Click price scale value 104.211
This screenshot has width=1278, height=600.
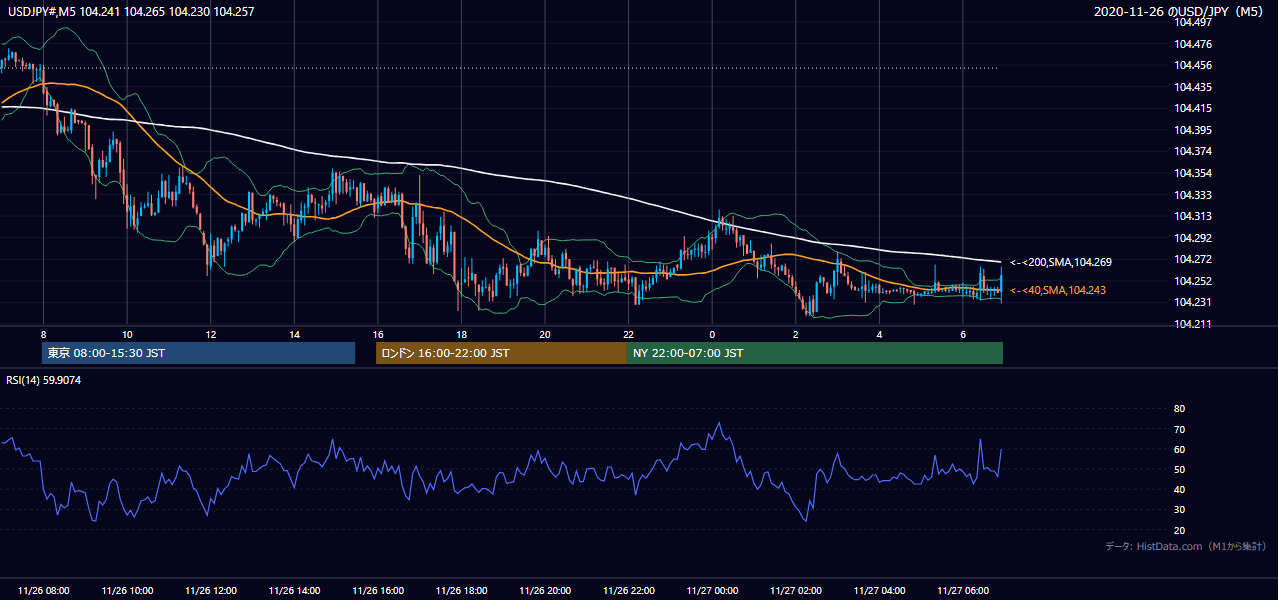tap(1194, 324)
